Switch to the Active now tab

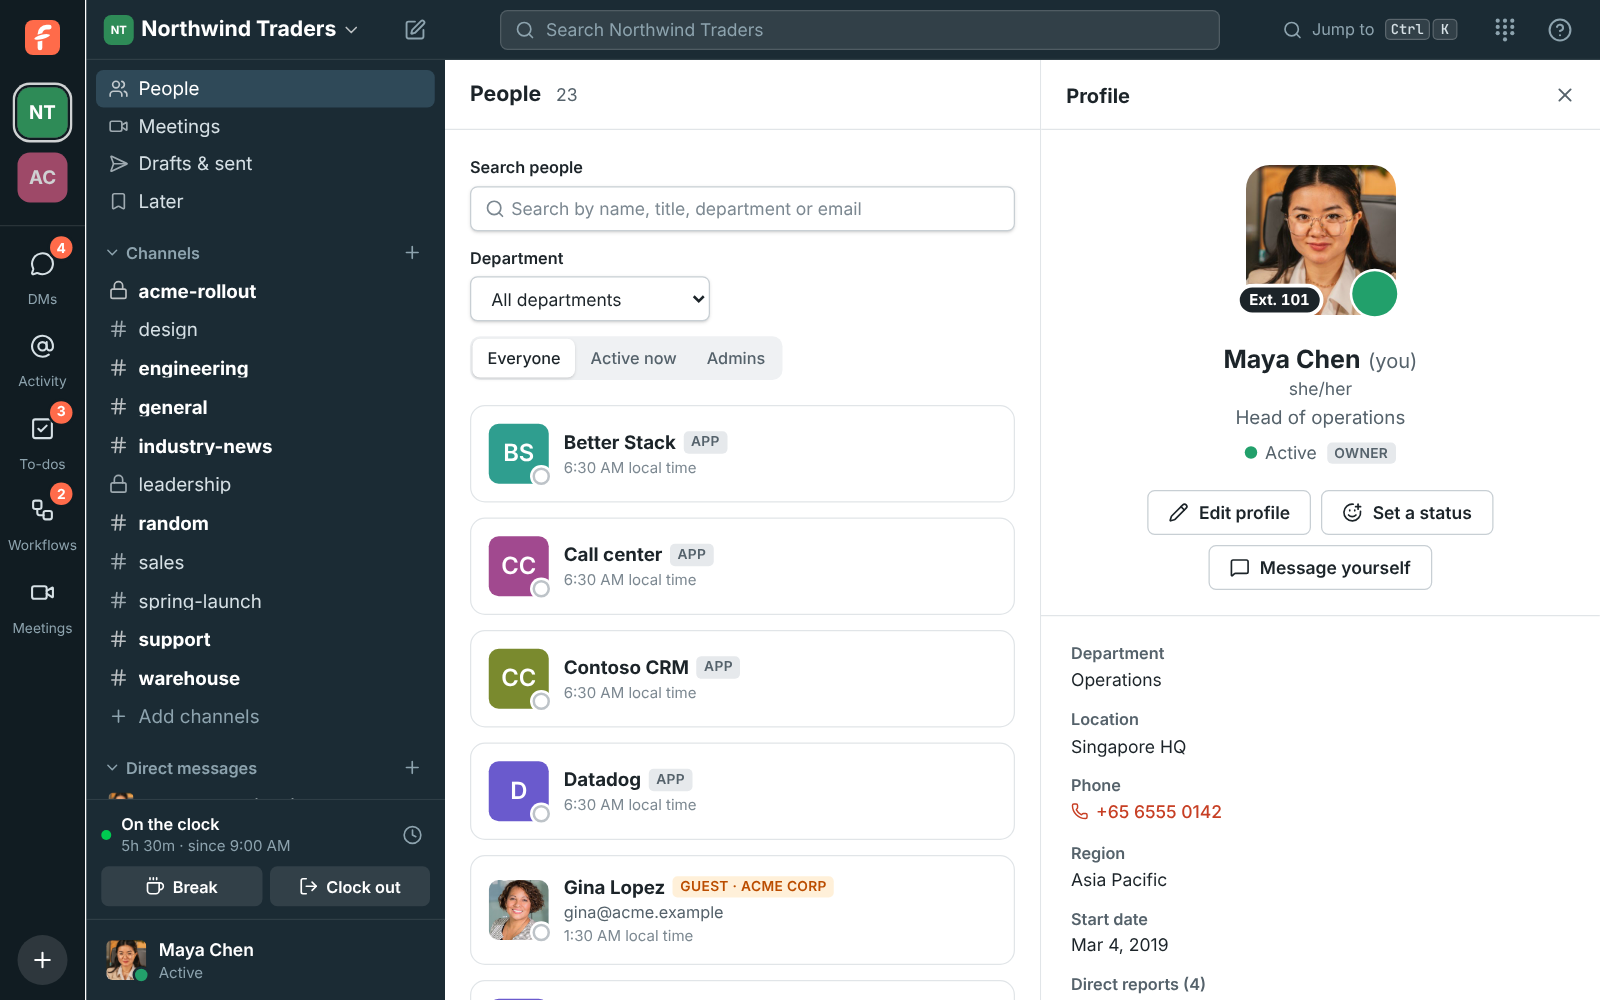click(x=633, y=358)
